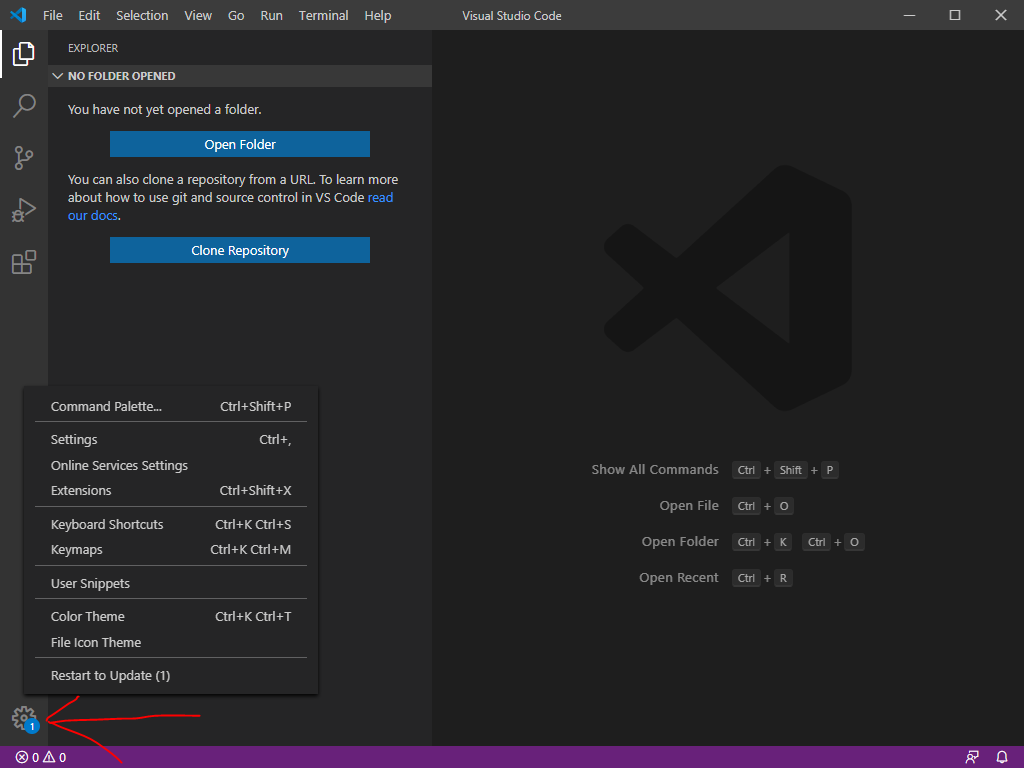The image size is (1024, 768).
Task: Click the Open Folder button
Action: click(x=240, y=144)
